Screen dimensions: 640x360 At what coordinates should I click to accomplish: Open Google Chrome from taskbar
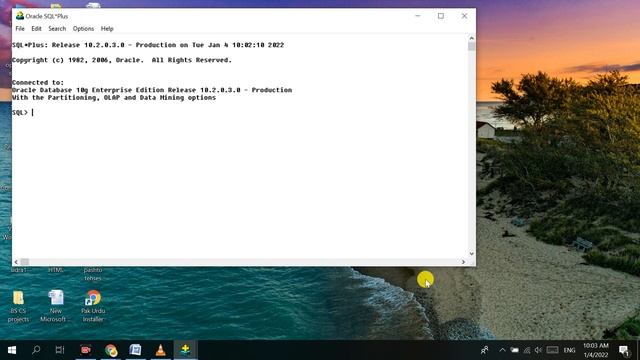coord(111,350)
